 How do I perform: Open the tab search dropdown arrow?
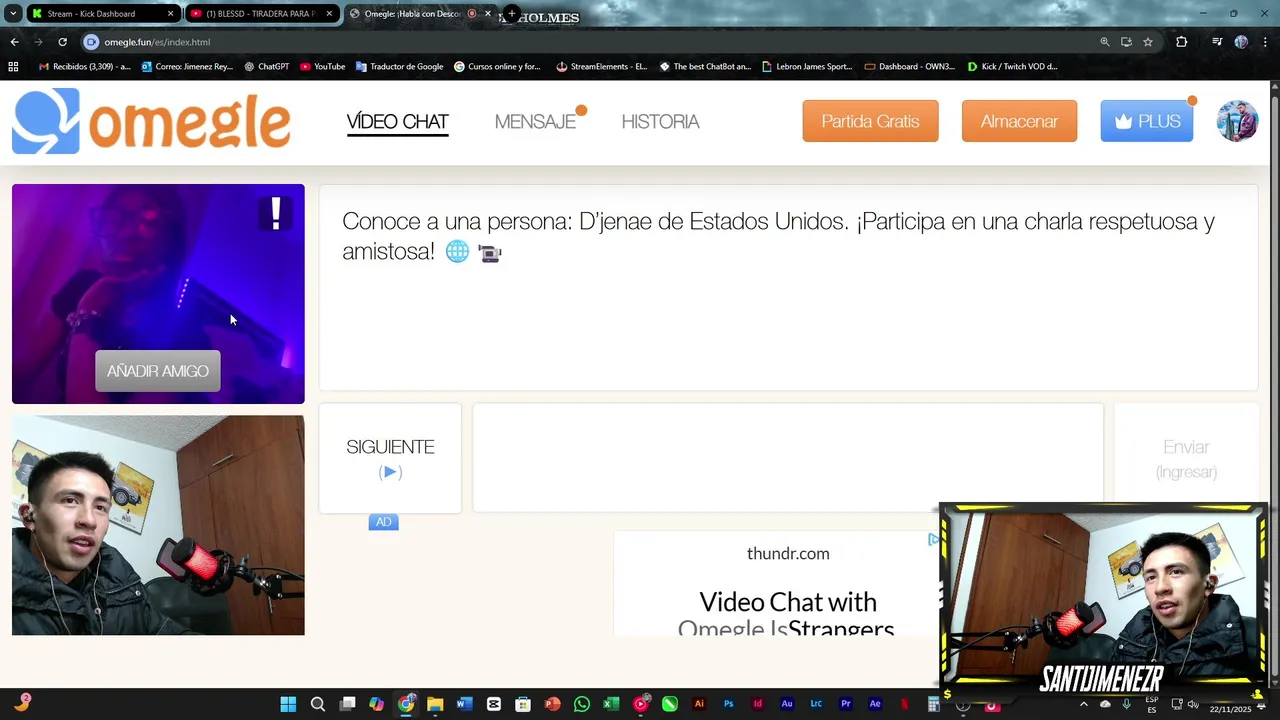click(x=13, y=14)
